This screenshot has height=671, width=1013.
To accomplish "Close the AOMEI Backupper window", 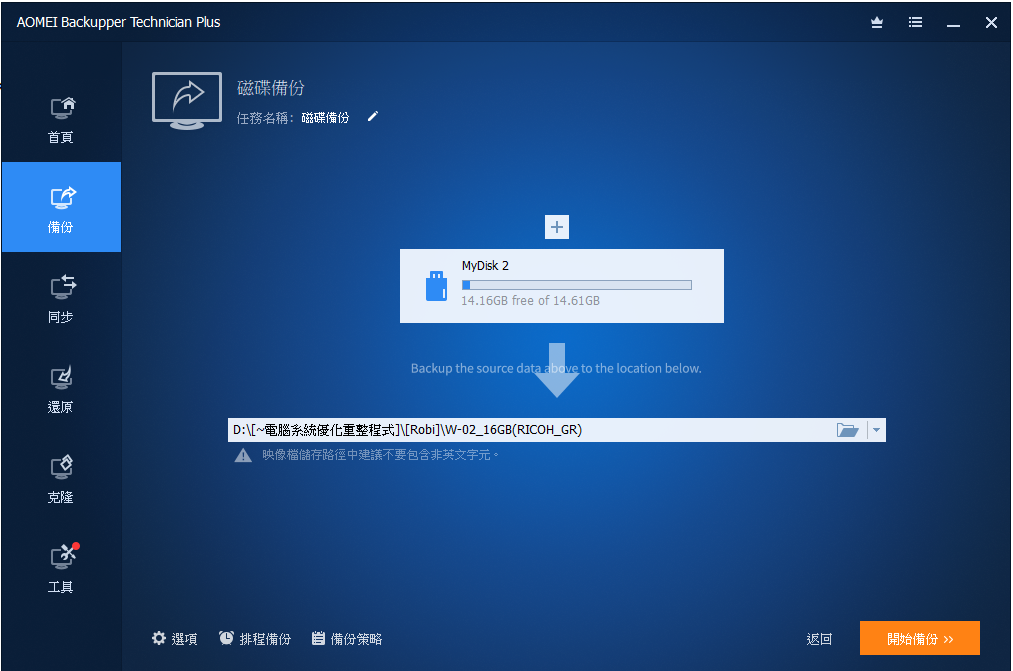I will point(991,23).
